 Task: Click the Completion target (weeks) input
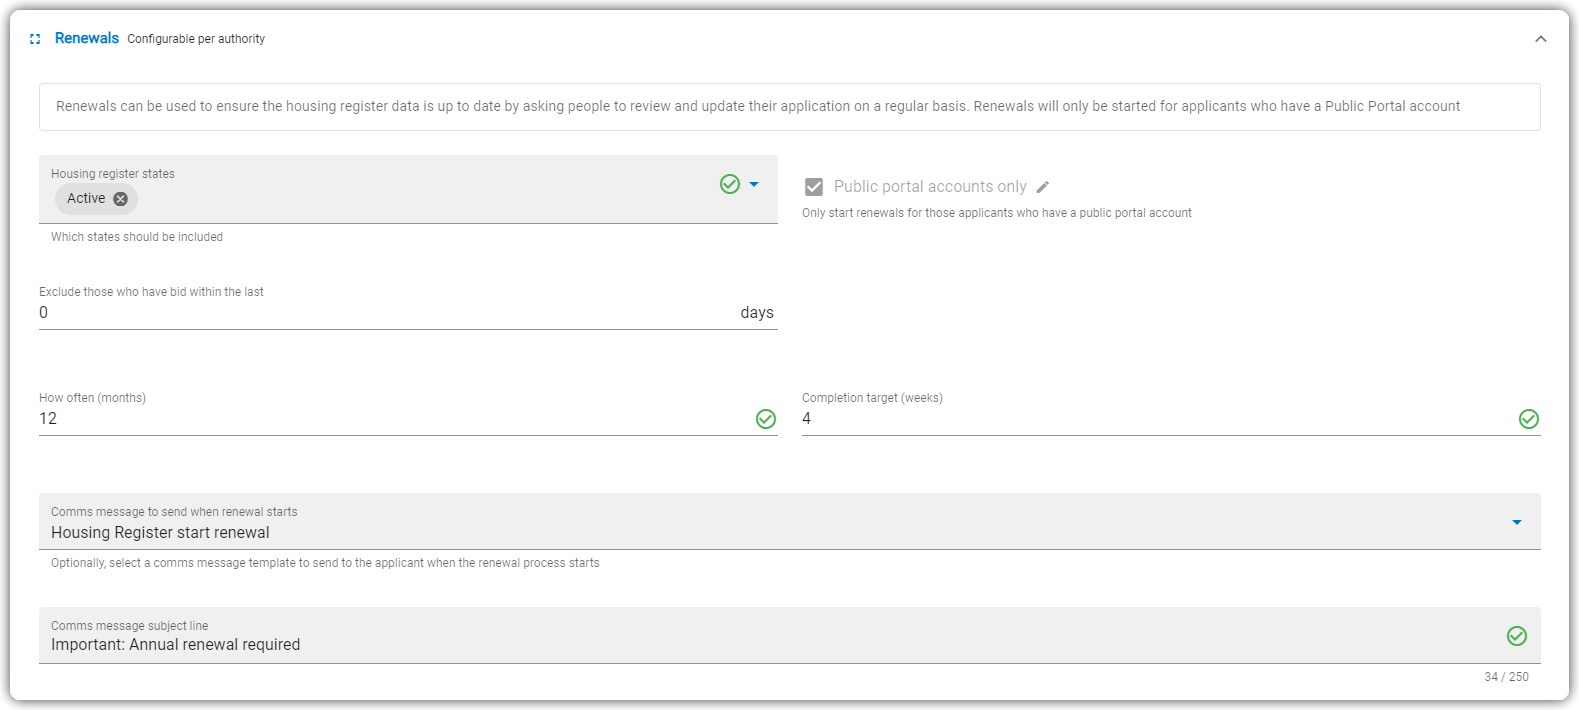(1159, 419)
